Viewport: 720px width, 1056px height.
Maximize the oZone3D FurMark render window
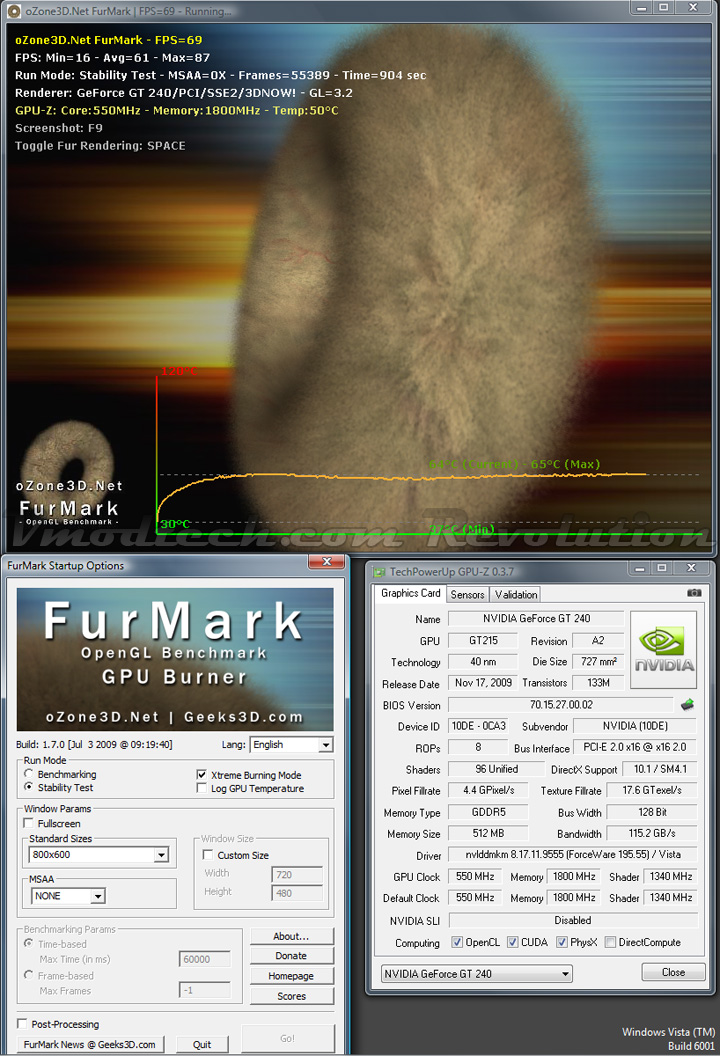click(664, 7)
